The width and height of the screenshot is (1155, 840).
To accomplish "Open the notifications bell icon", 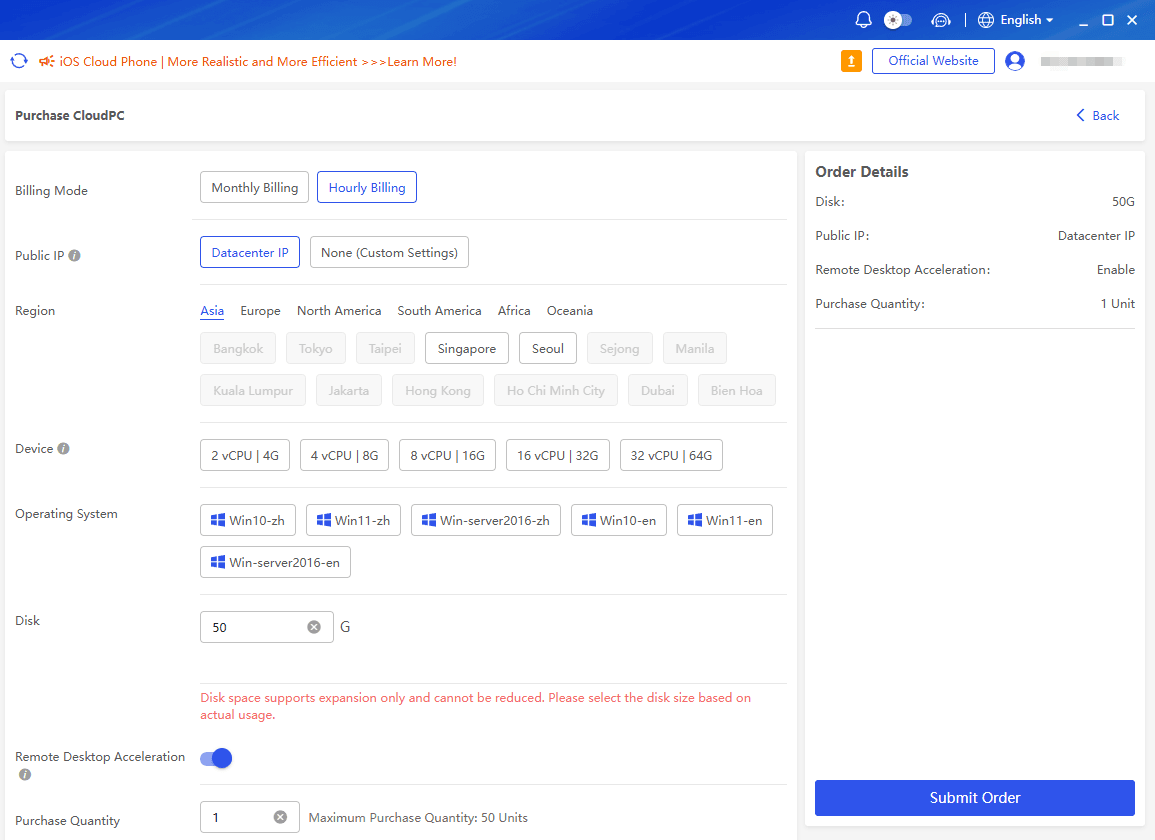I will [x=863, y=20].
